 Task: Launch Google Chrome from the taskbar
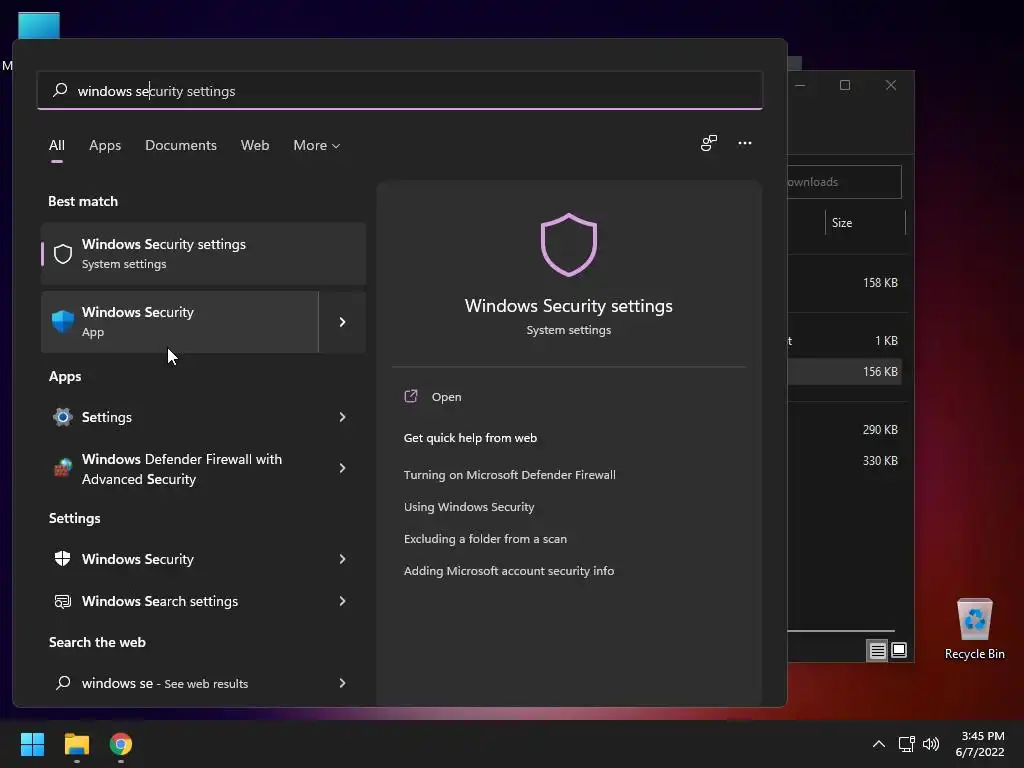pos(121,744)
